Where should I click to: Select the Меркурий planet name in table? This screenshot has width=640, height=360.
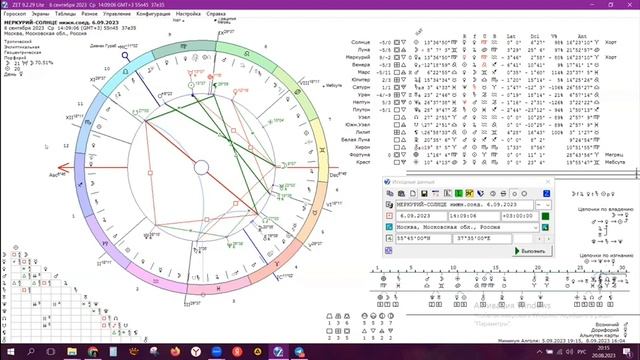pos(358,58)
